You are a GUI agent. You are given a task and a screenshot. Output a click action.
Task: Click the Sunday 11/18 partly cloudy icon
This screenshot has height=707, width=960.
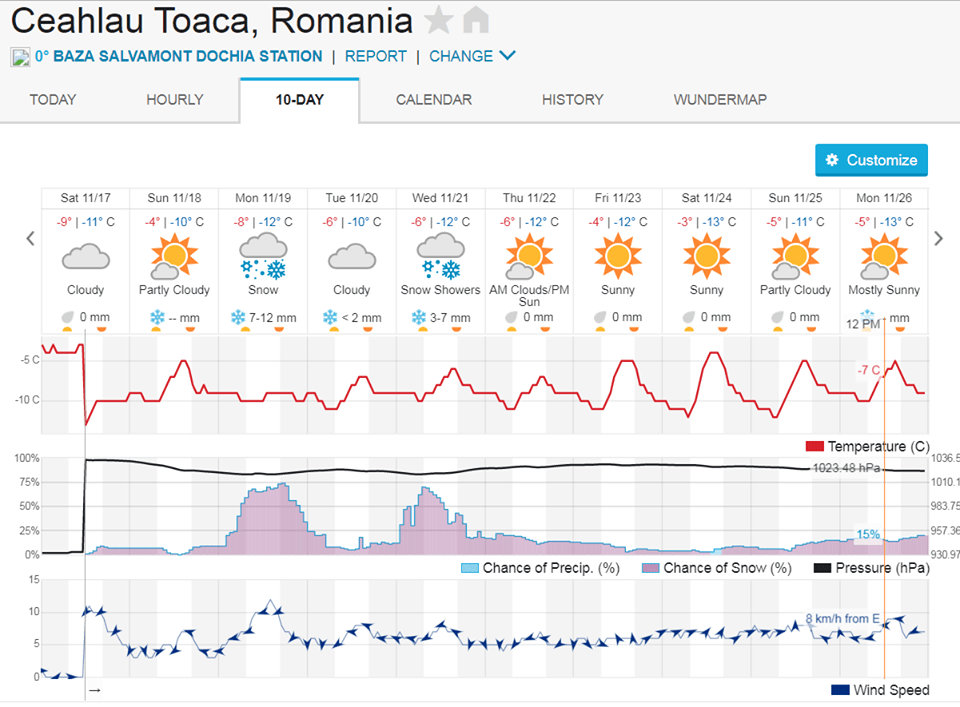(x=175, y=256)
